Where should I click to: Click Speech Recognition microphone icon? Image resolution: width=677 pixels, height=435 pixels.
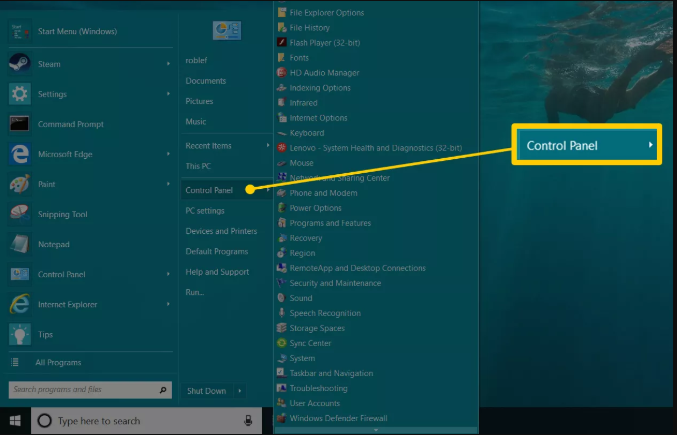tap(282, 313)
